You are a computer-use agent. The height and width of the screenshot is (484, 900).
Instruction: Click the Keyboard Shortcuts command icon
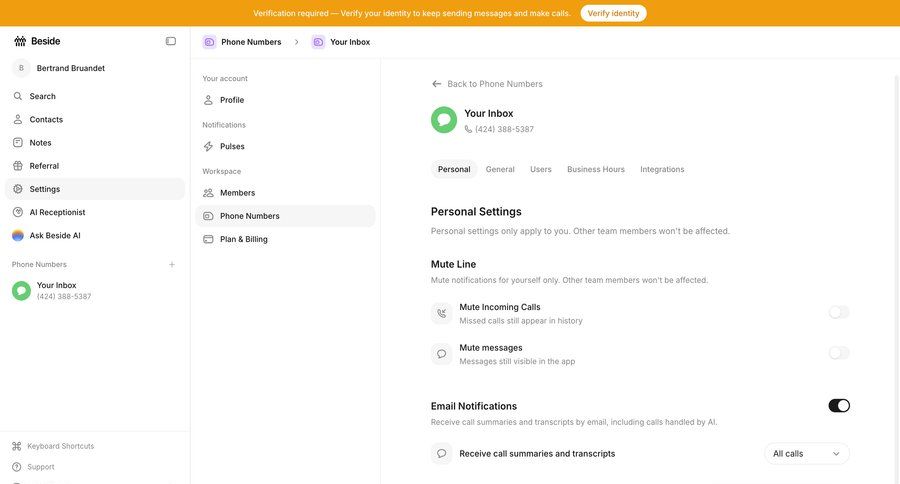pos(17,446)
